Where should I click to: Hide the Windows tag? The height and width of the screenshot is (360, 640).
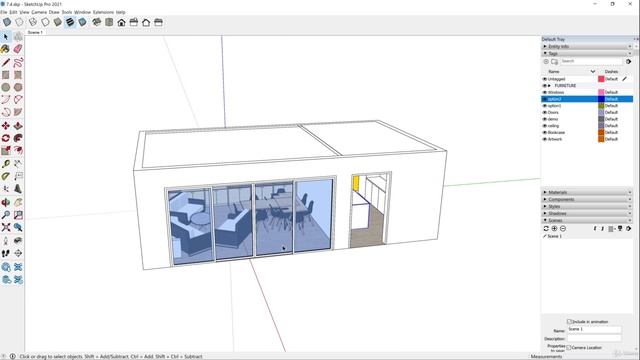tap(544, 92)
